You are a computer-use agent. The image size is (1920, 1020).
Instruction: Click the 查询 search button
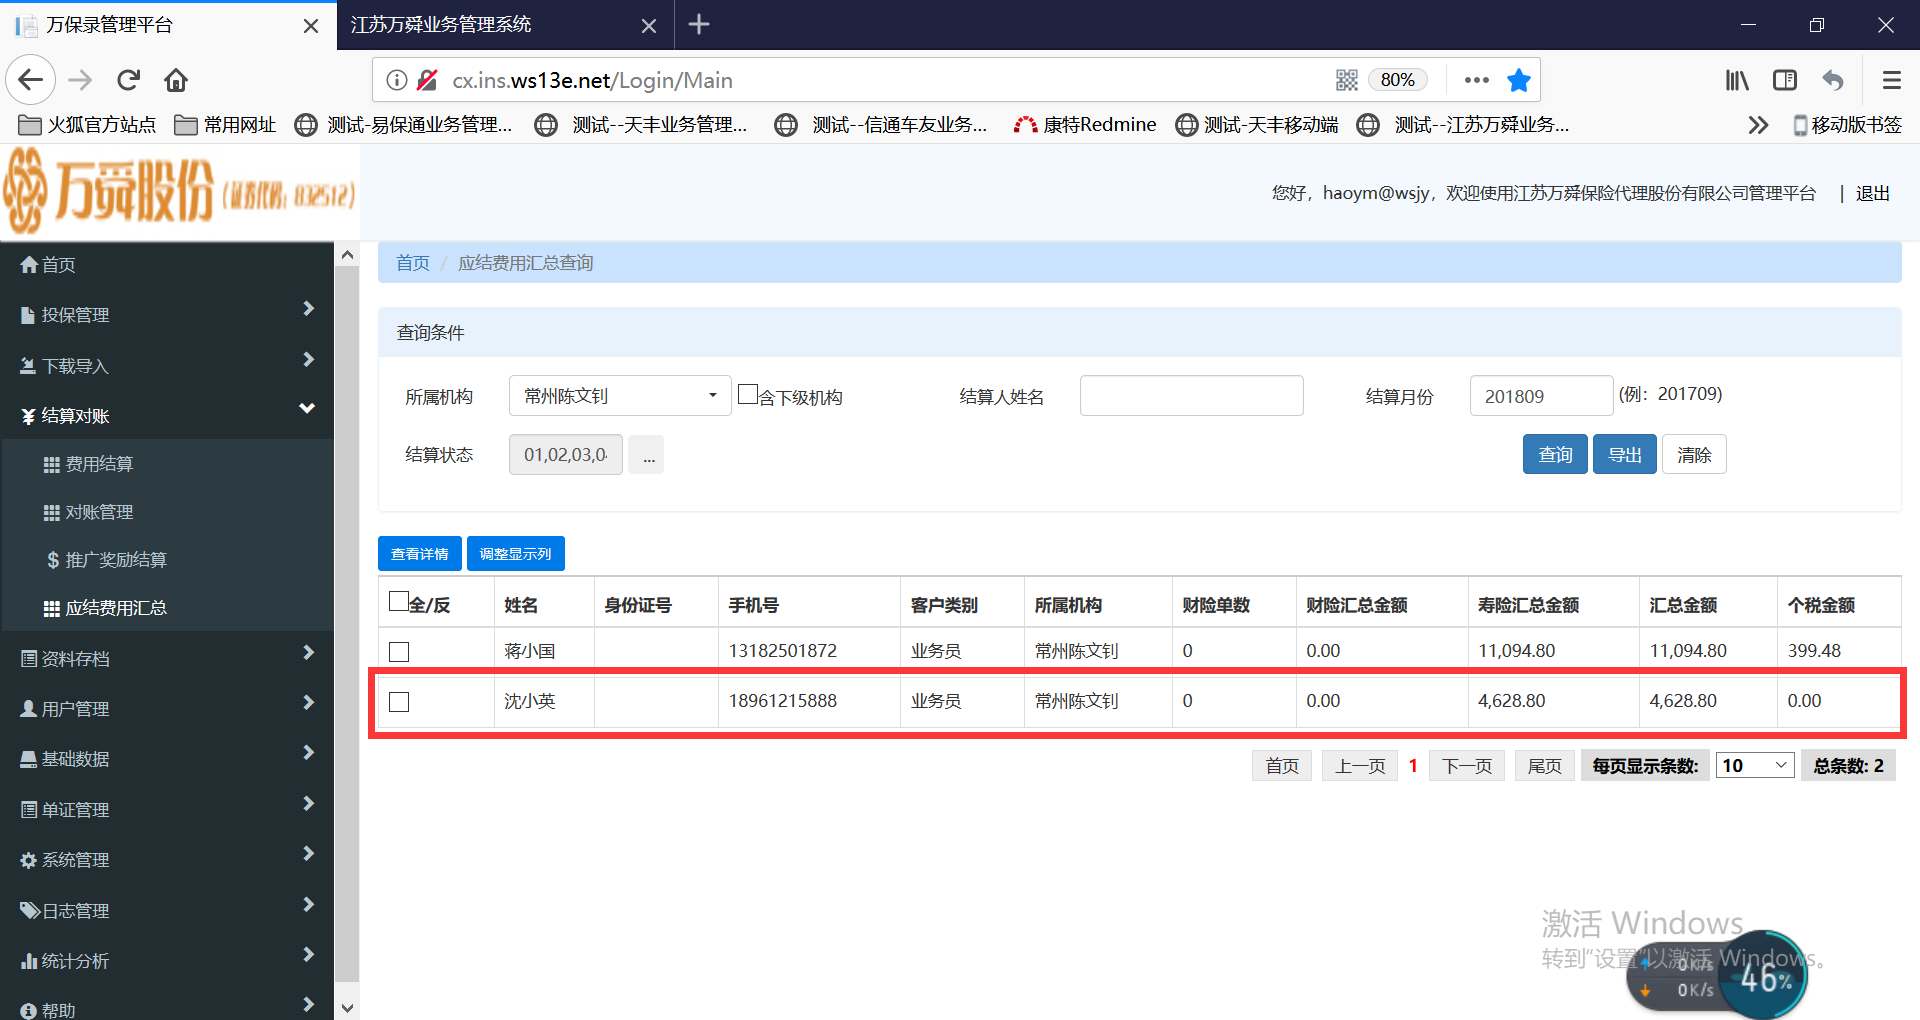[1554, 455]
